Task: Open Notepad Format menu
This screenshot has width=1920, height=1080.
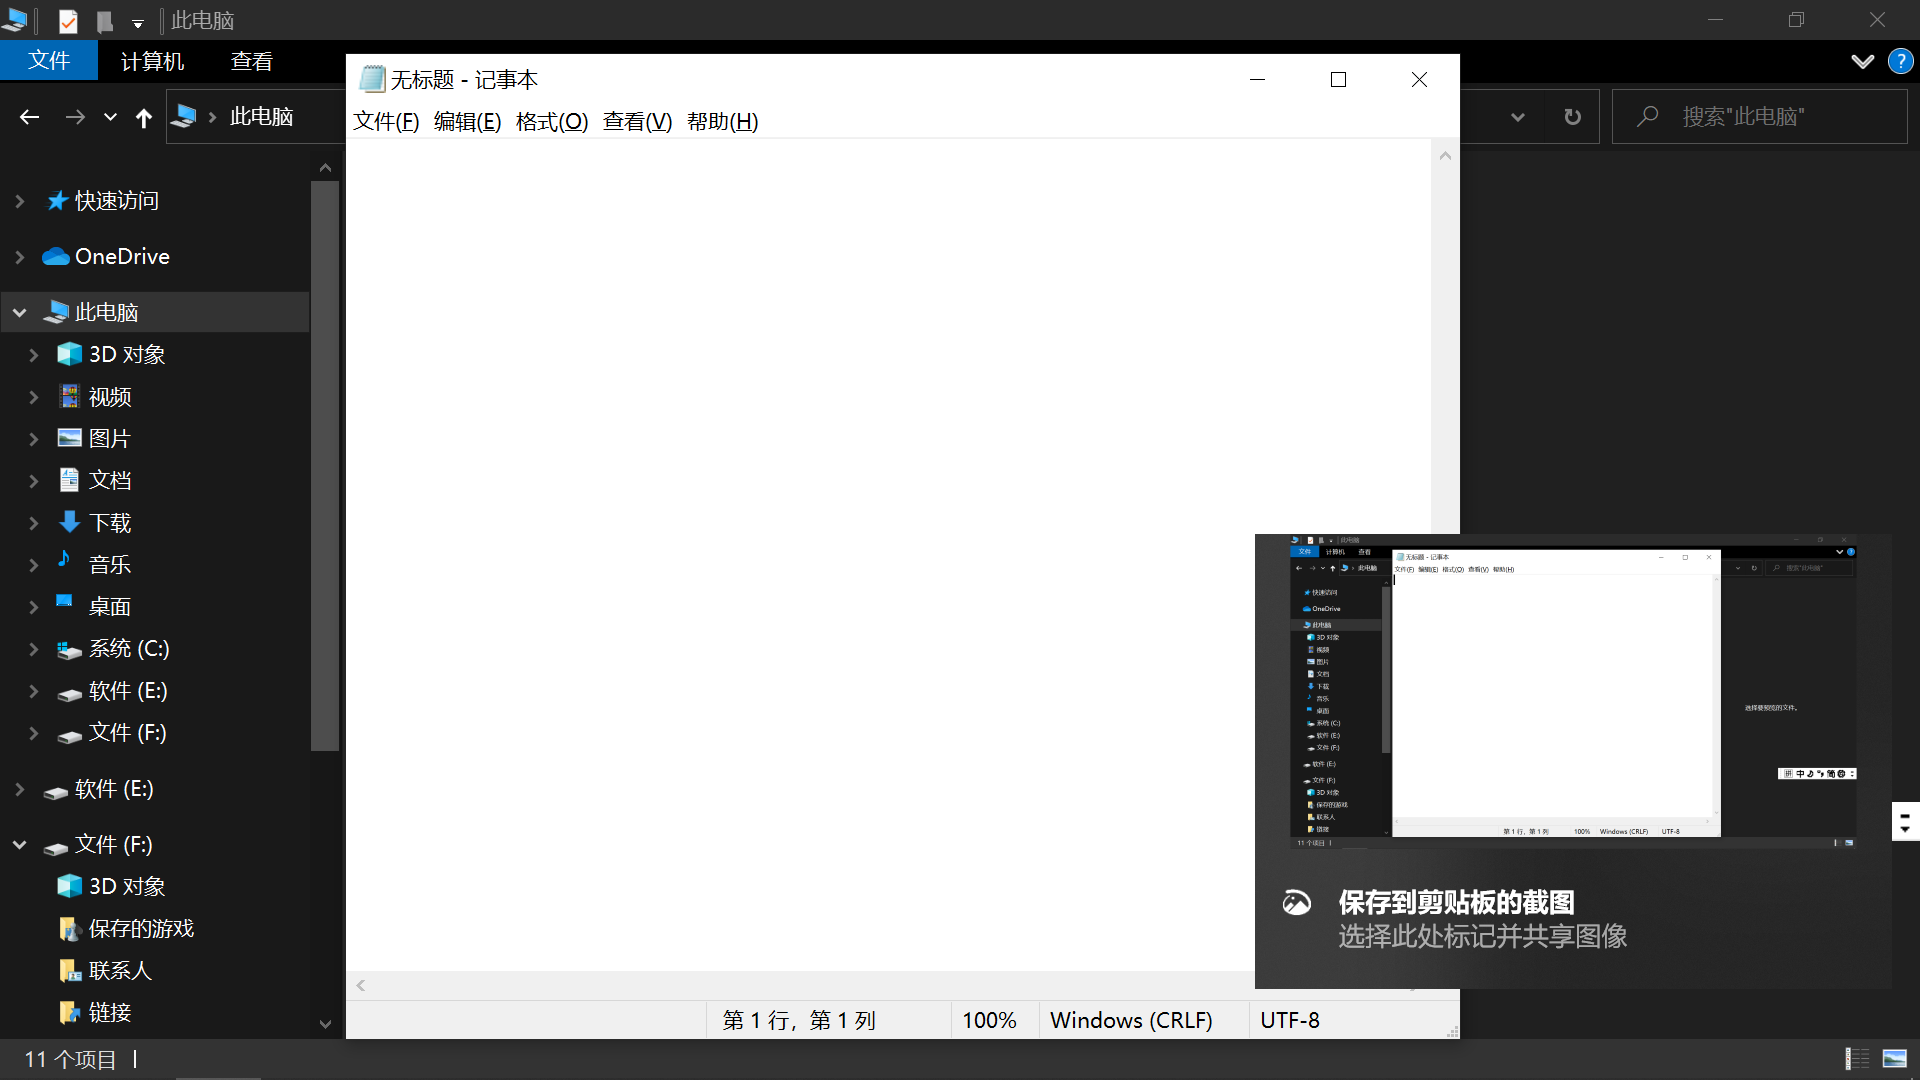Action: click(x=551, y=122)
